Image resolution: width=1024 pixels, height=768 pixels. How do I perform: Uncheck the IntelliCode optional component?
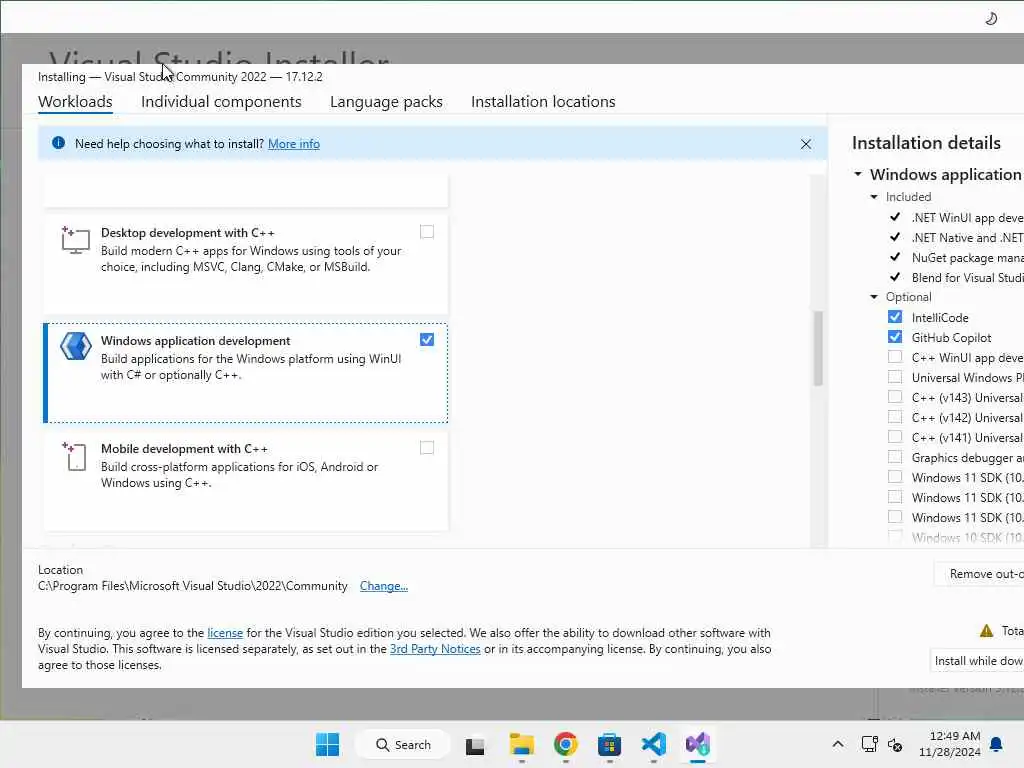click(x=895, y=317)
